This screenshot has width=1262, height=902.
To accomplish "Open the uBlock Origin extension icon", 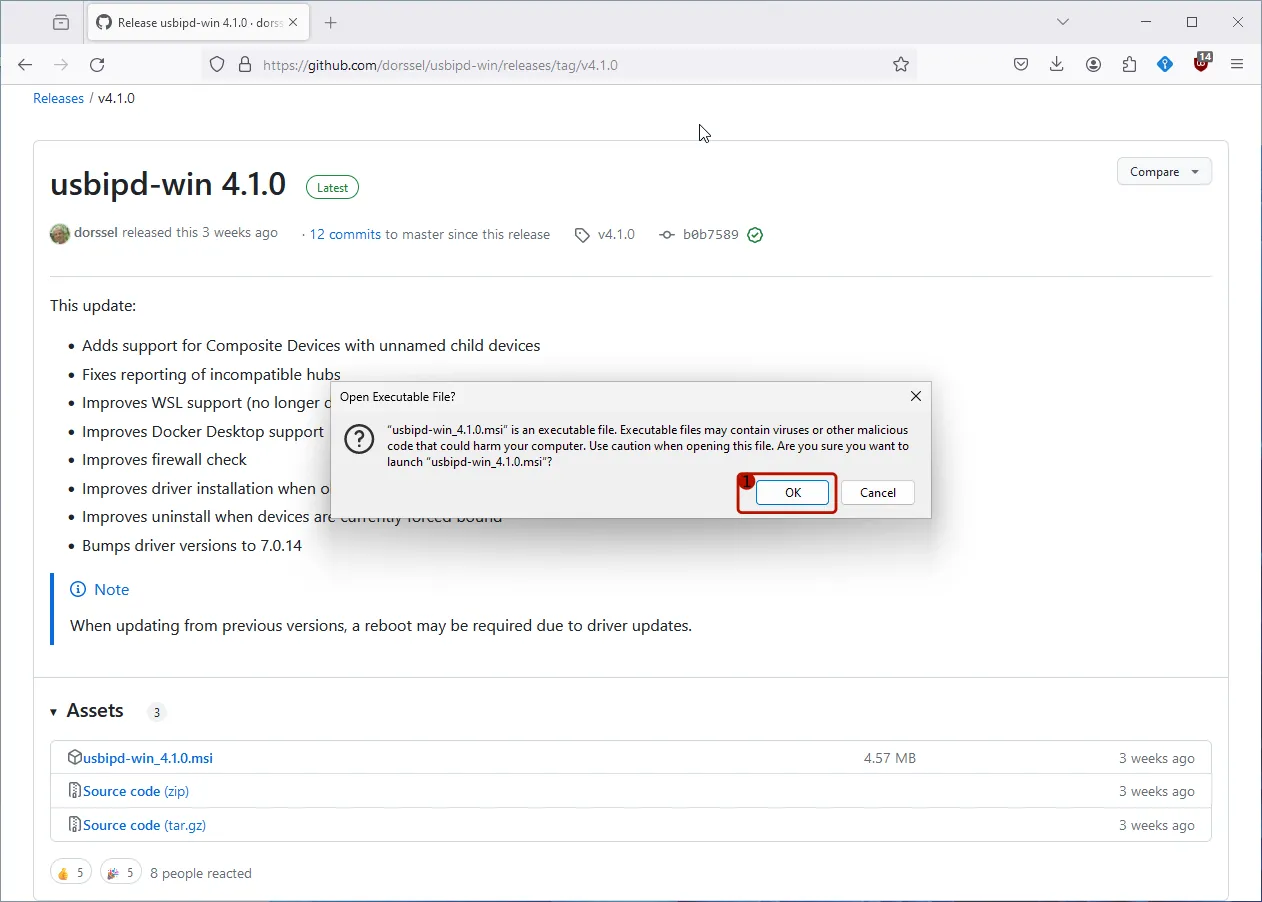I will coord(1201,62).
